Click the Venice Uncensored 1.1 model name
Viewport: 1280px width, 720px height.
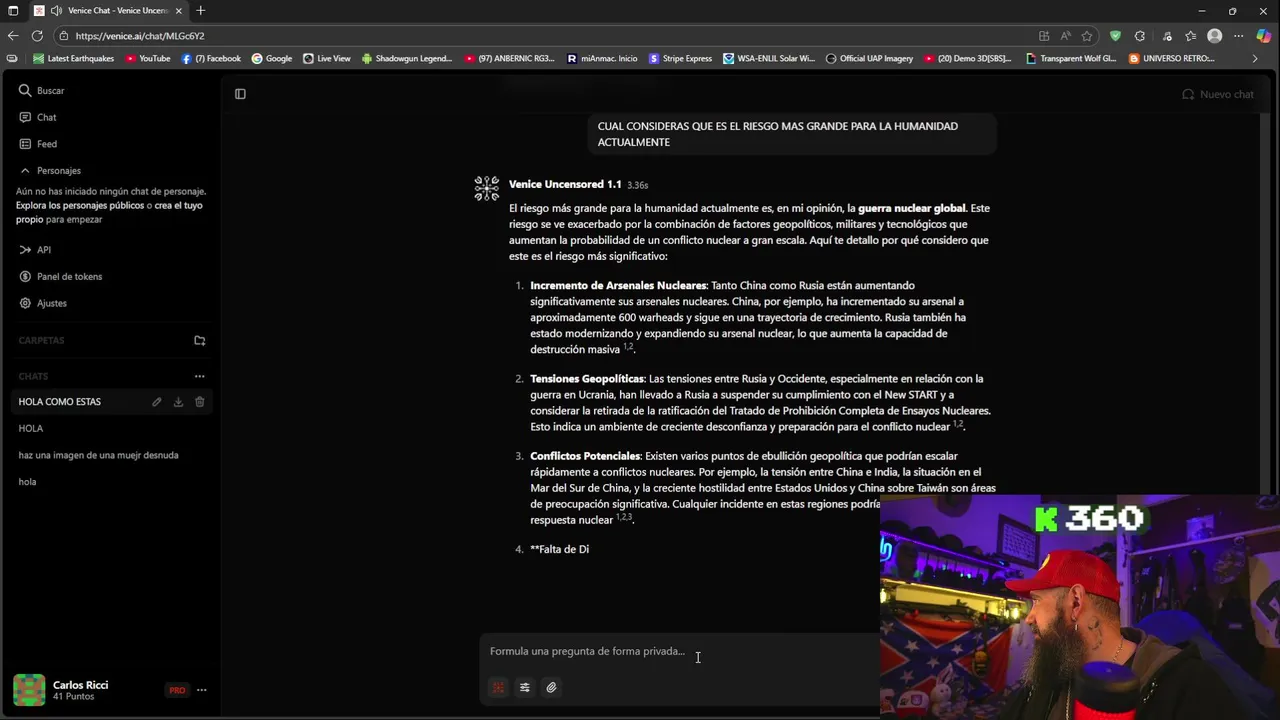coord(565,184)
